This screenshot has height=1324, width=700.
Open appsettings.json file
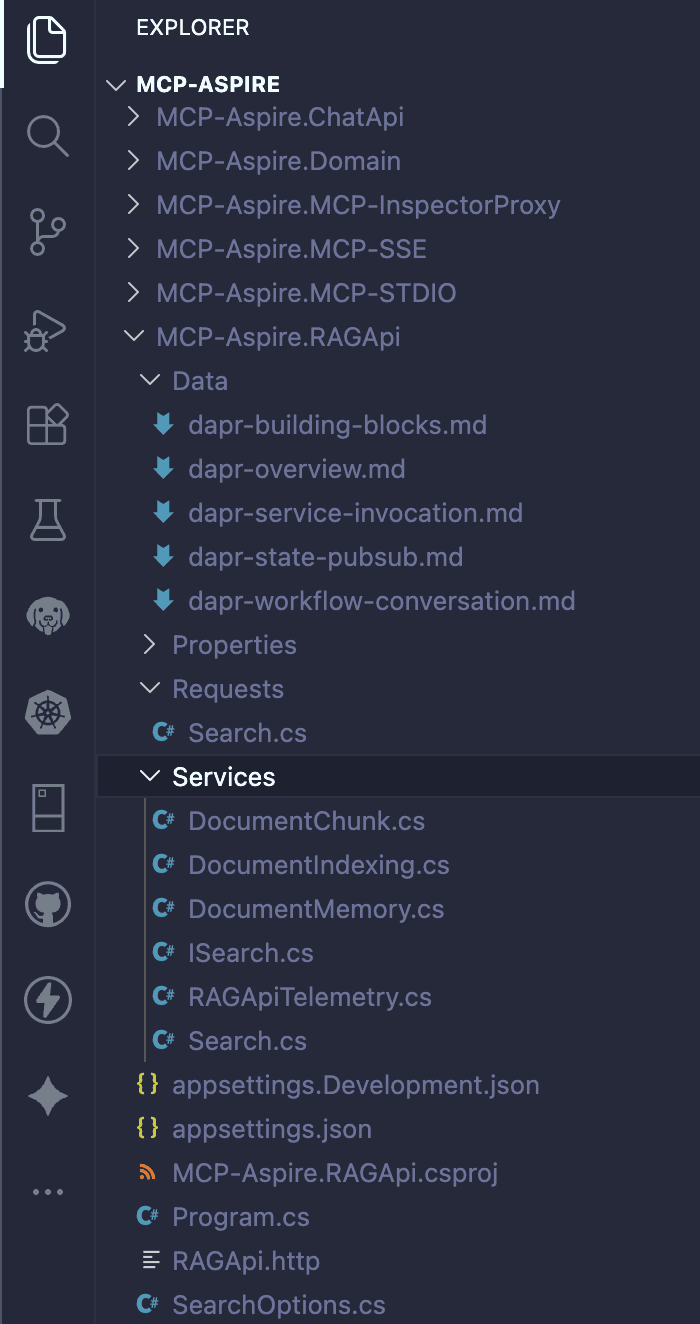tap(272, 1129)
